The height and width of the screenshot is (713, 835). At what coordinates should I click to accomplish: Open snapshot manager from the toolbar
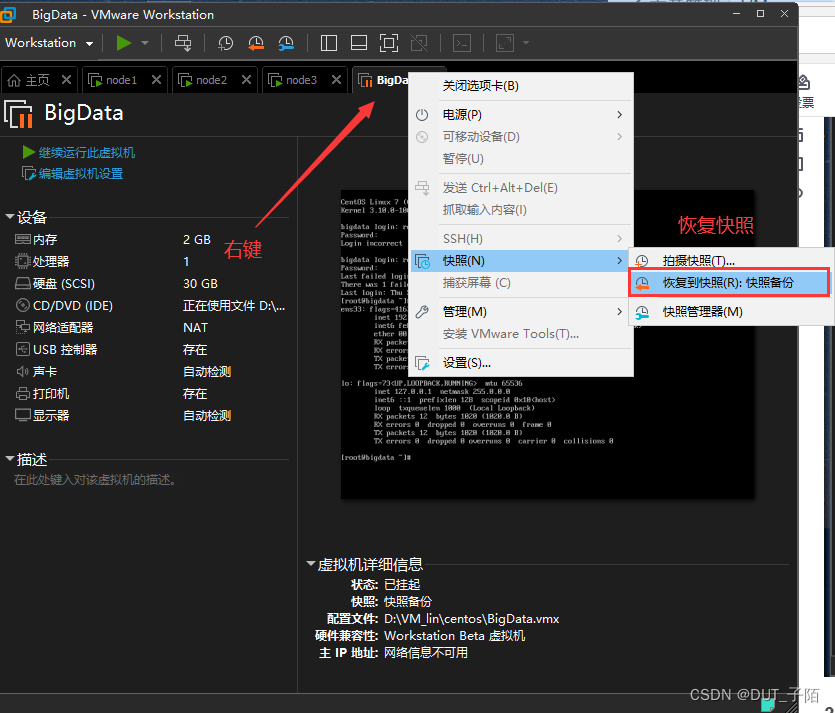[x=286, y=43]
